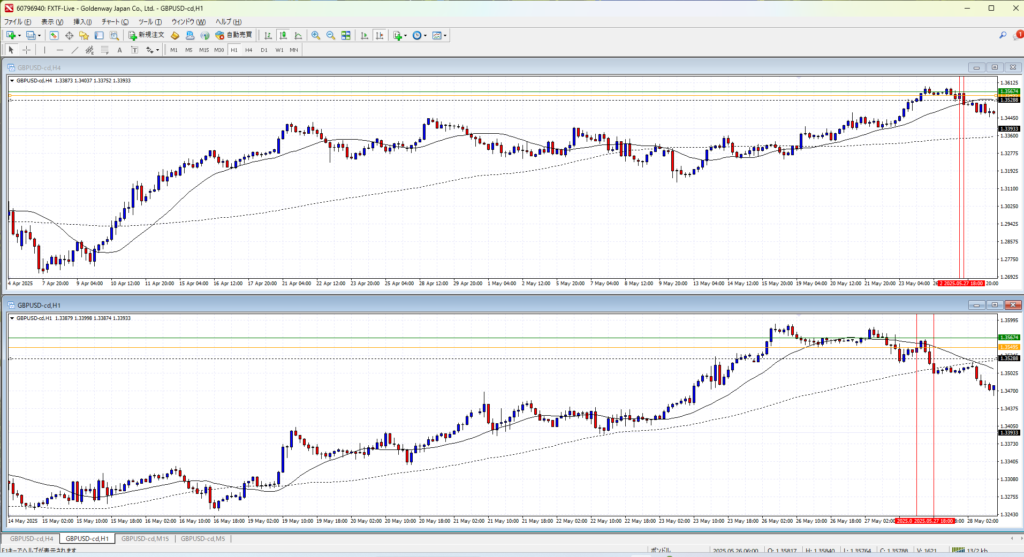1024x557 pixels.
Task: Select the horizontal line drawing tool
Action: click(60, 49)
